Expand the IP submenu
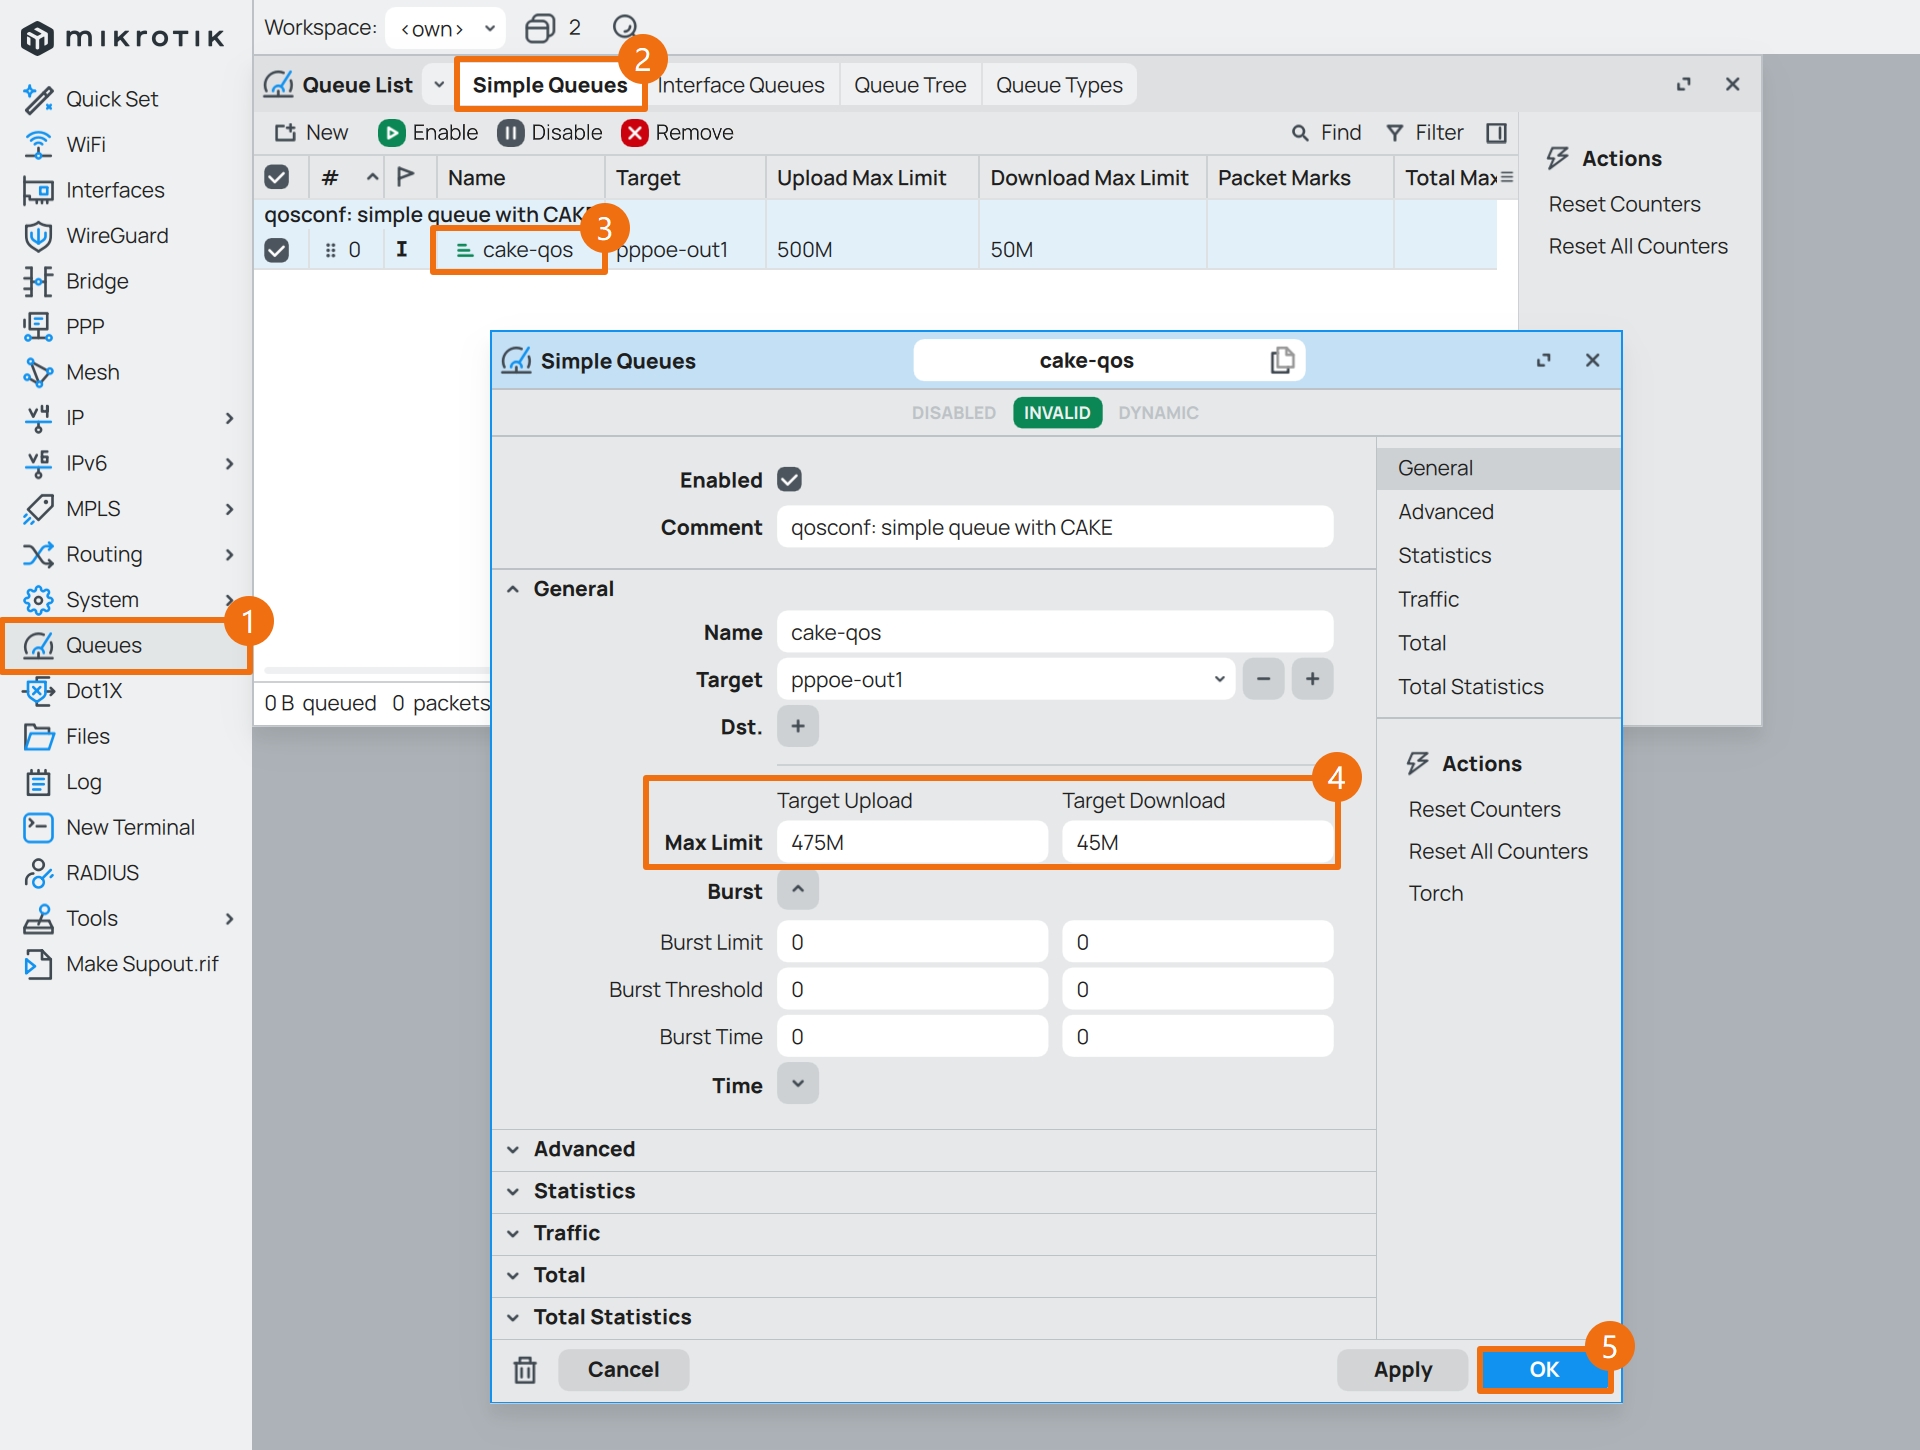Image resolution: width=1920 pixels, height=1450 pixels. pos(229,418)
